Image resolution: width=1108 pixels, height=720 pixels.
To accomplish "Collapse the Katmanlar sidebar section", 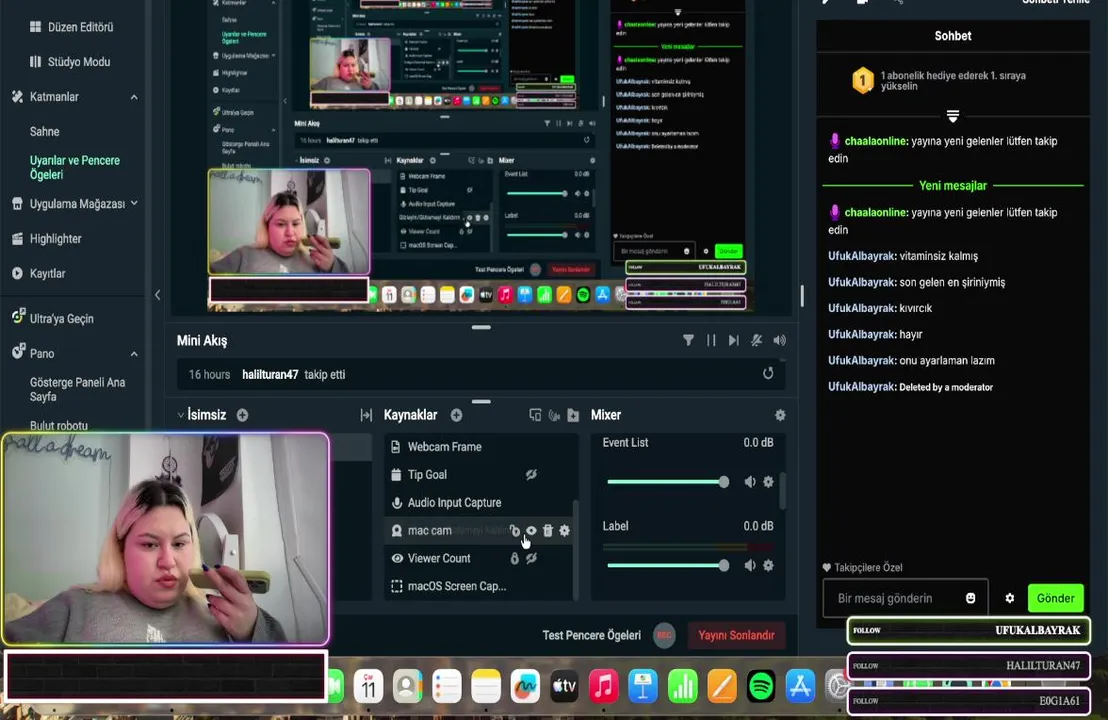I will [134, 97].
